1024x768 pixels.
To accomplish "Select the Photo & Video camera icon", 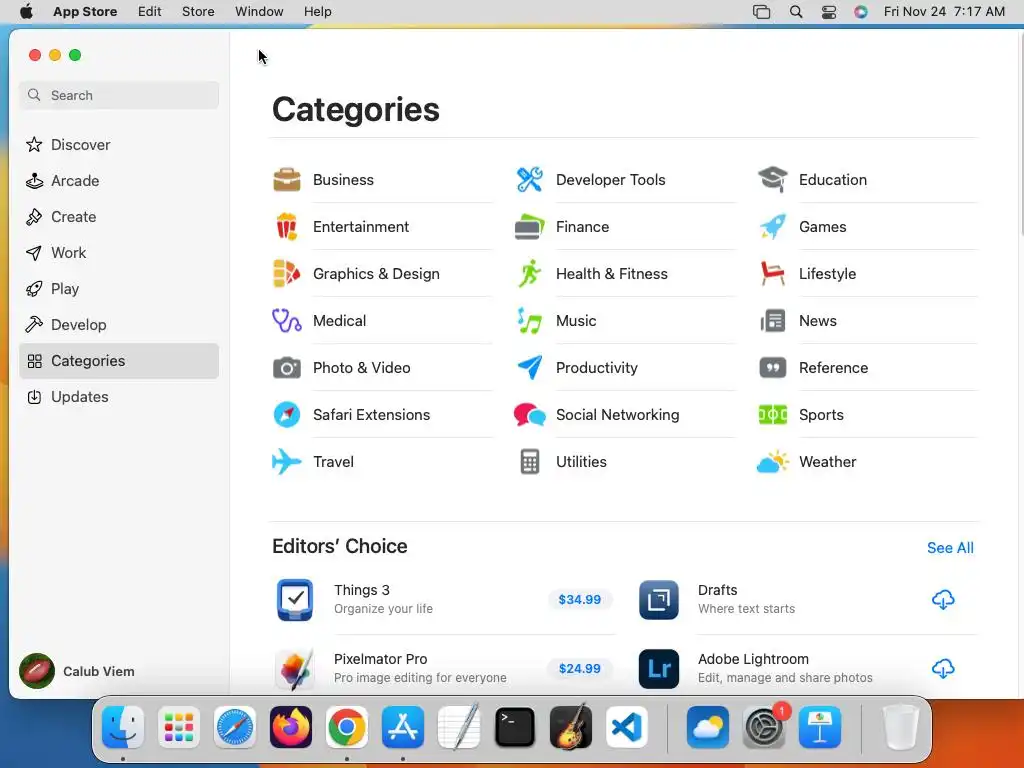I will pos(287,368).
